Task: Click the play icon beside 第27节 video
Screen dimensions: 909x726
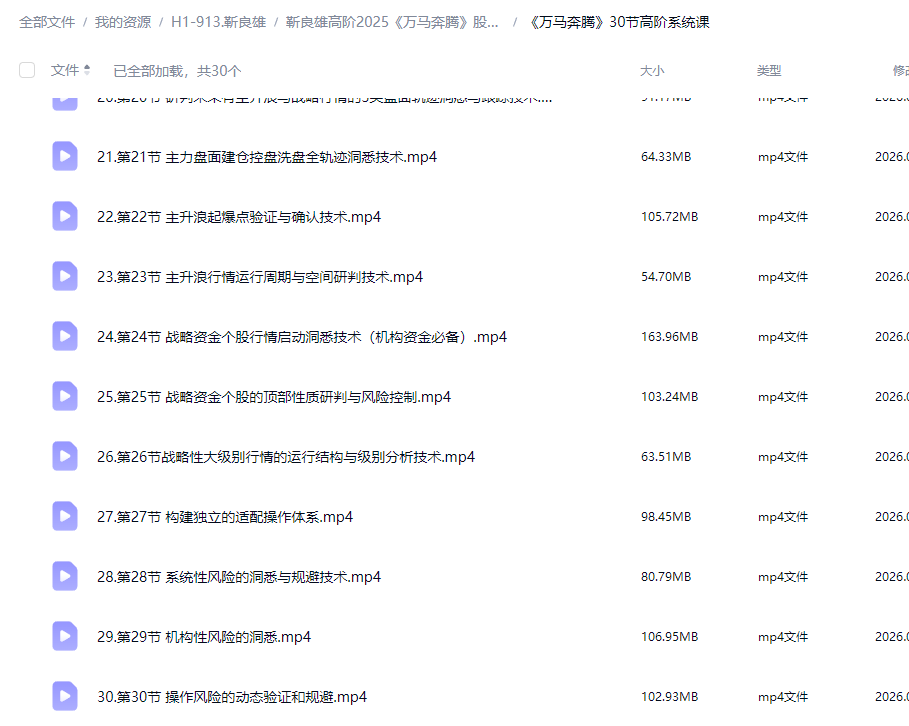Action: (x=64, y=516)
